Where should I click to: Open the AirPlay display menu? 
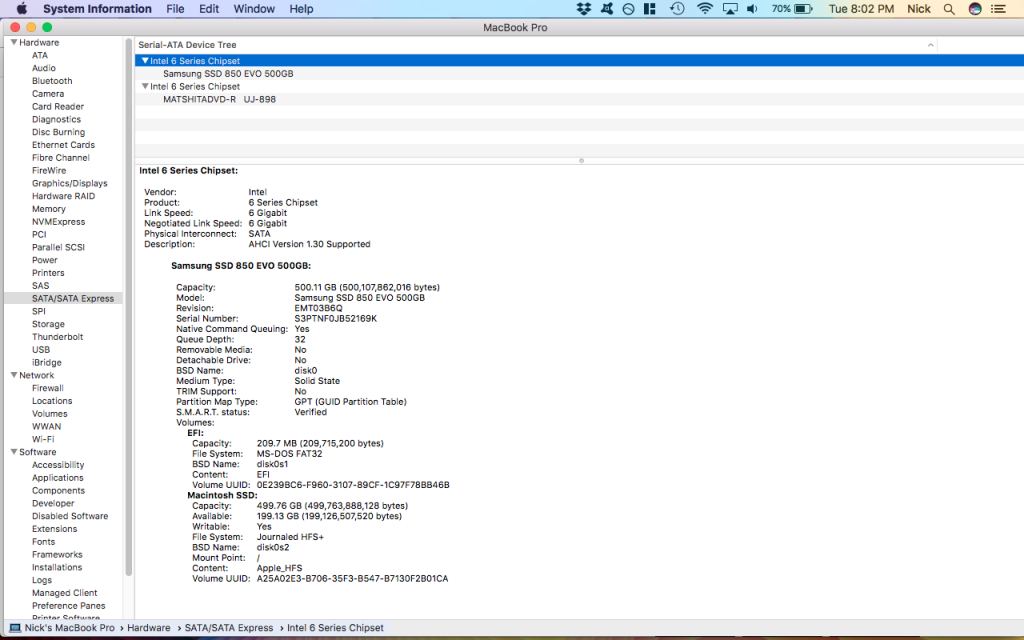point(730,8)
